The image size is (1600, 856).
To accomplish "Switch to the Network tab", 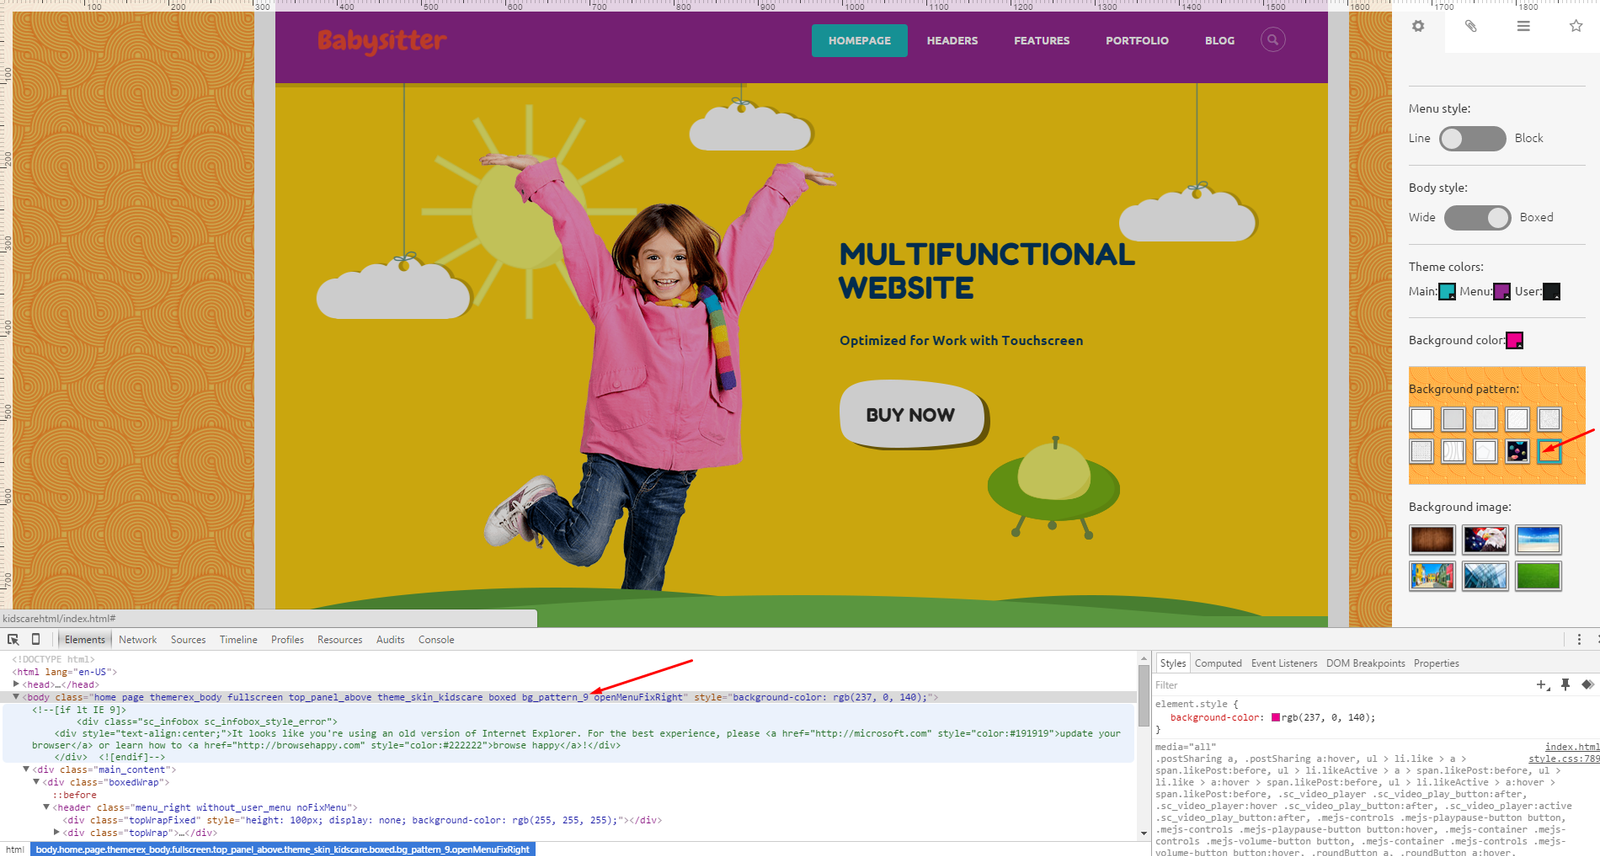I will coord(137,640).
